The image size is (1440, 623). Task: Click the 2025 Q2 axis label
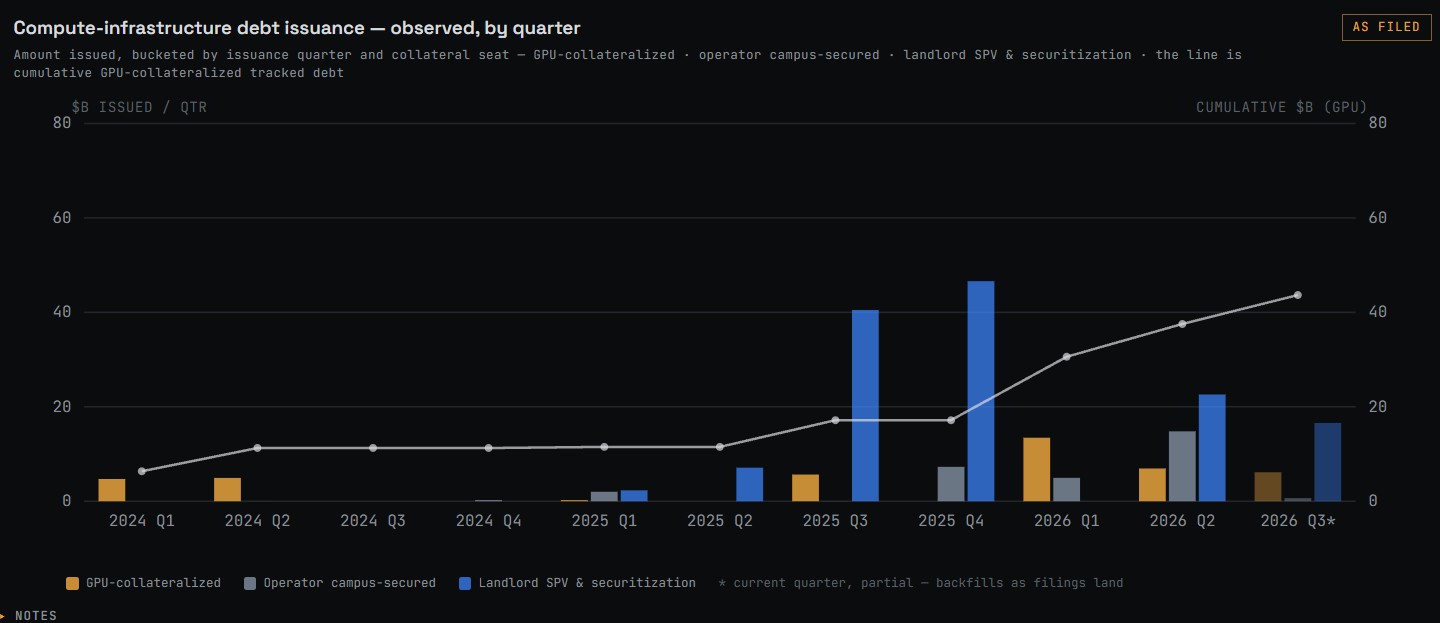720,521
